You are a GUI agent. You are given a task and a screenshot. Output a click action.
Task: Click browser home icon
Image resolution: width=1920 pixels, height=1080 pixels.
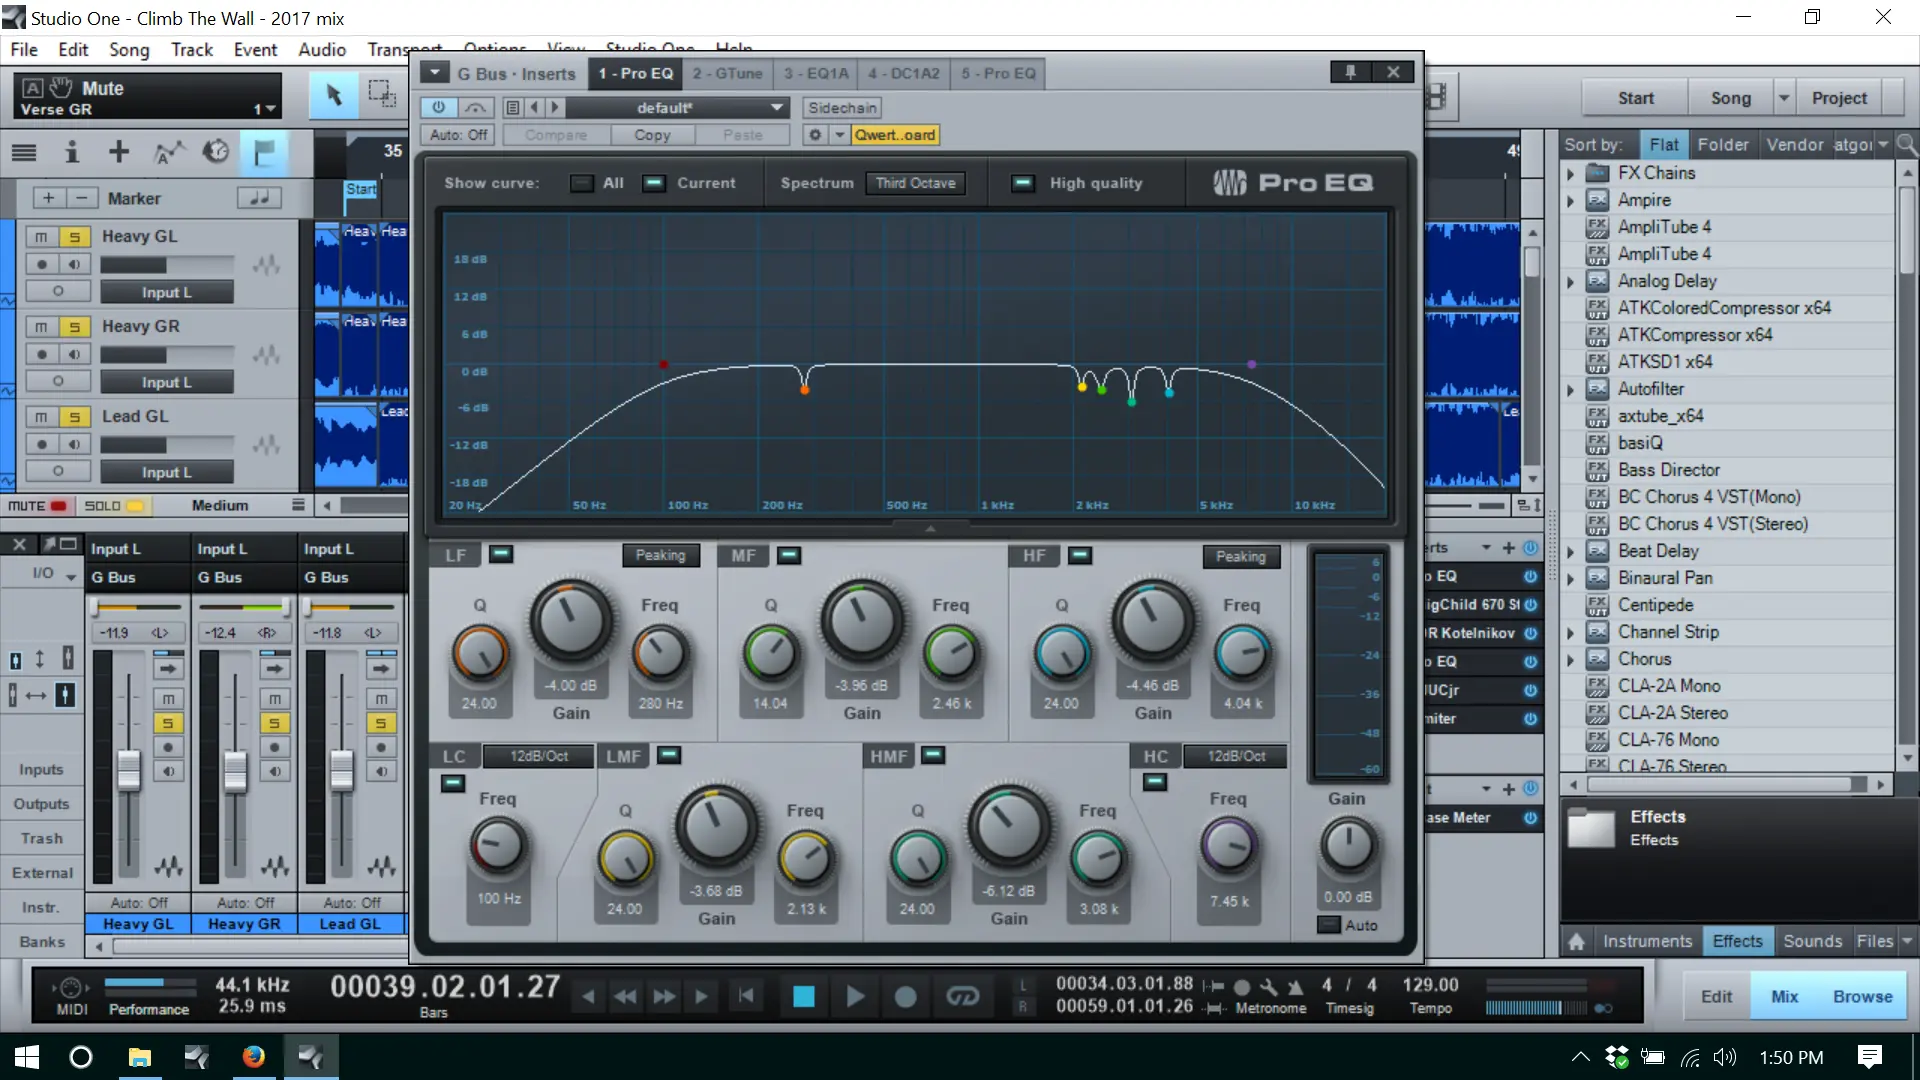tap(1577, 941)
